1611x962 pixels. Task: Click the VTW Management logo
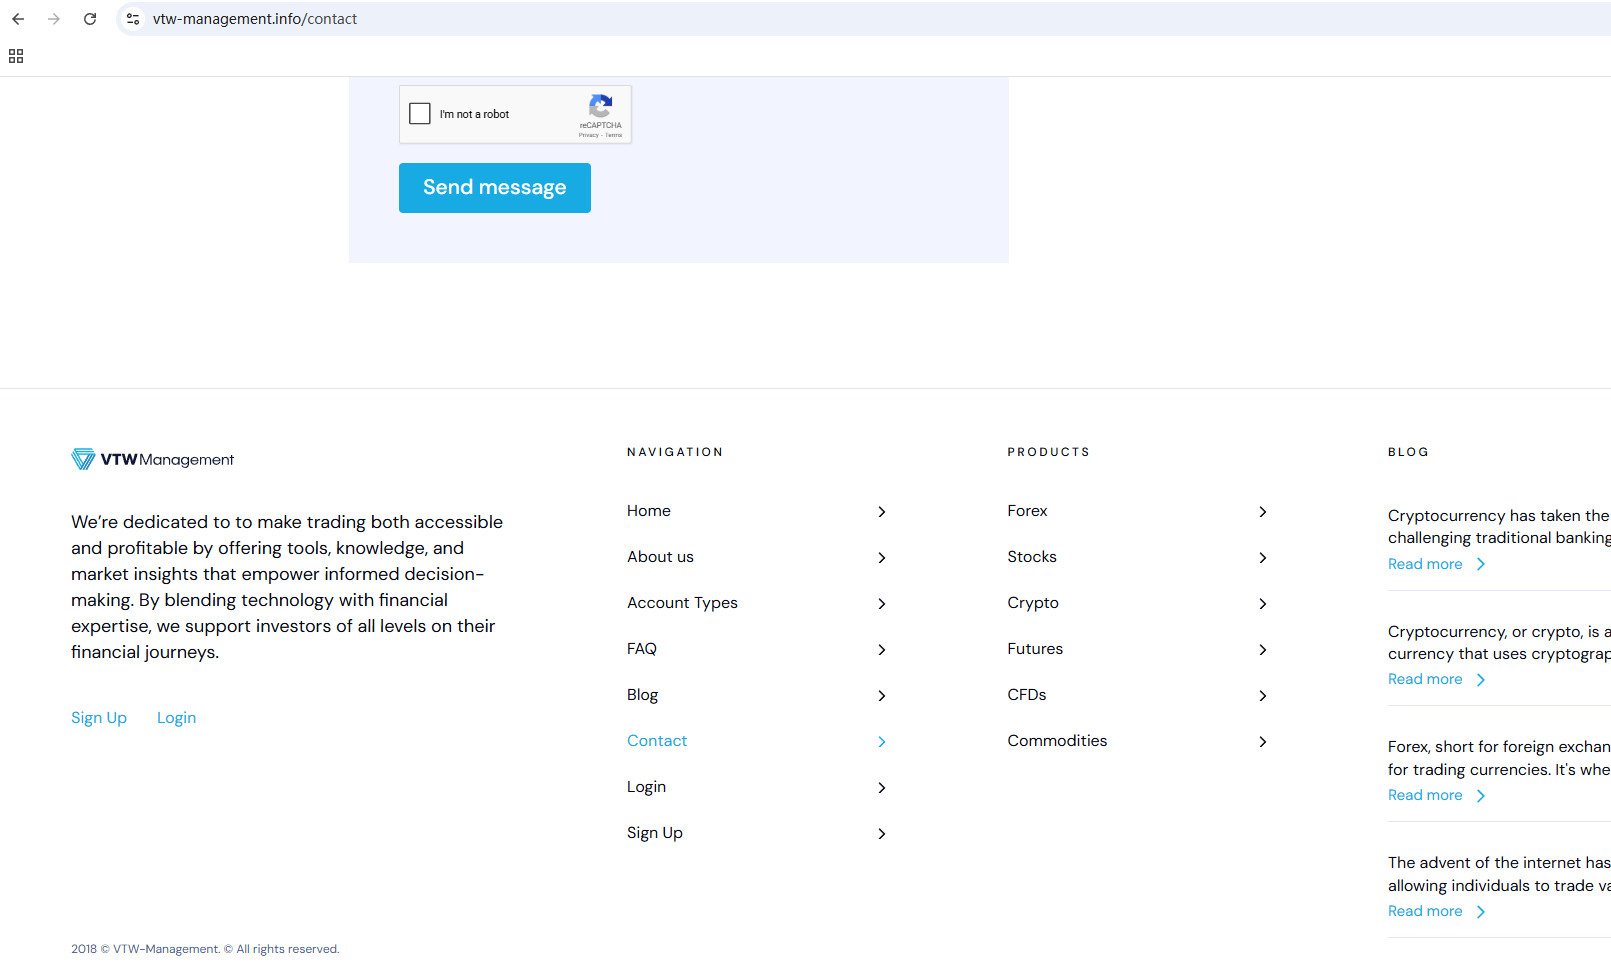click(x=153, y=459)
